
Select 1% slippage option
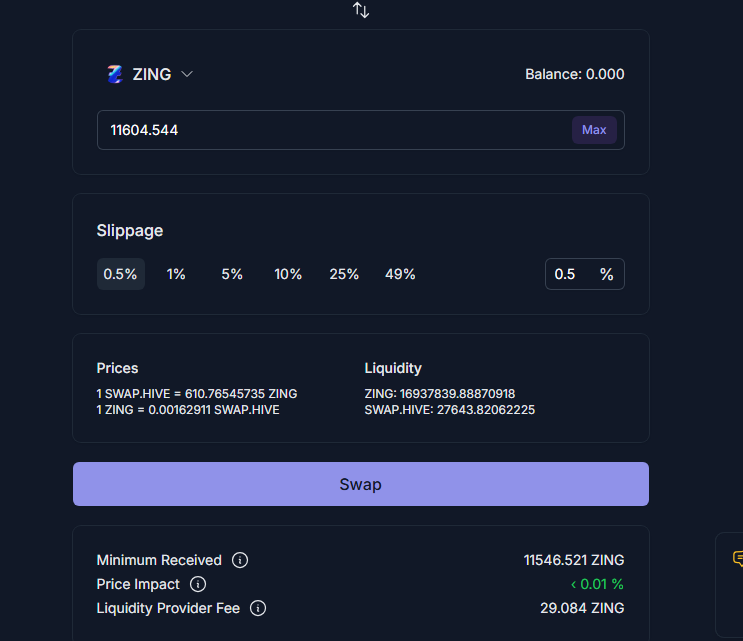176,274
